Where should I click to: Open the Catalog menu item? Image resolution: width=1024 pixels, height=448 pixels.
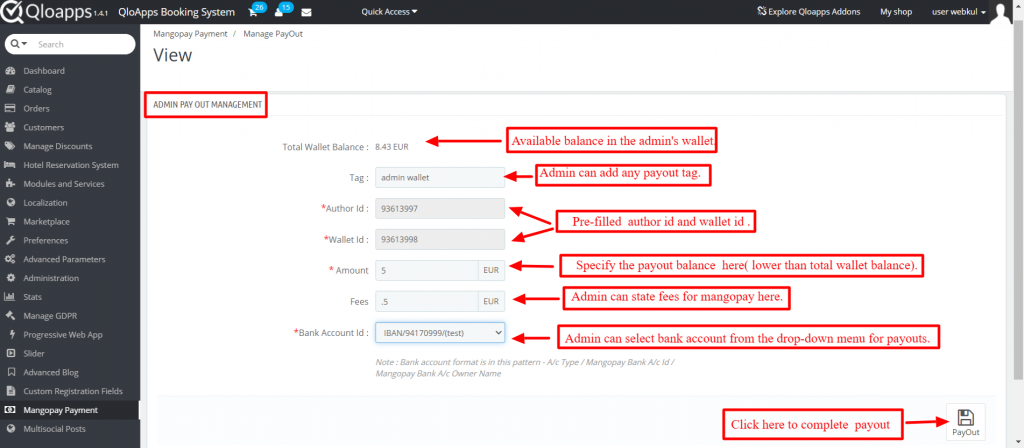(37, 89)
